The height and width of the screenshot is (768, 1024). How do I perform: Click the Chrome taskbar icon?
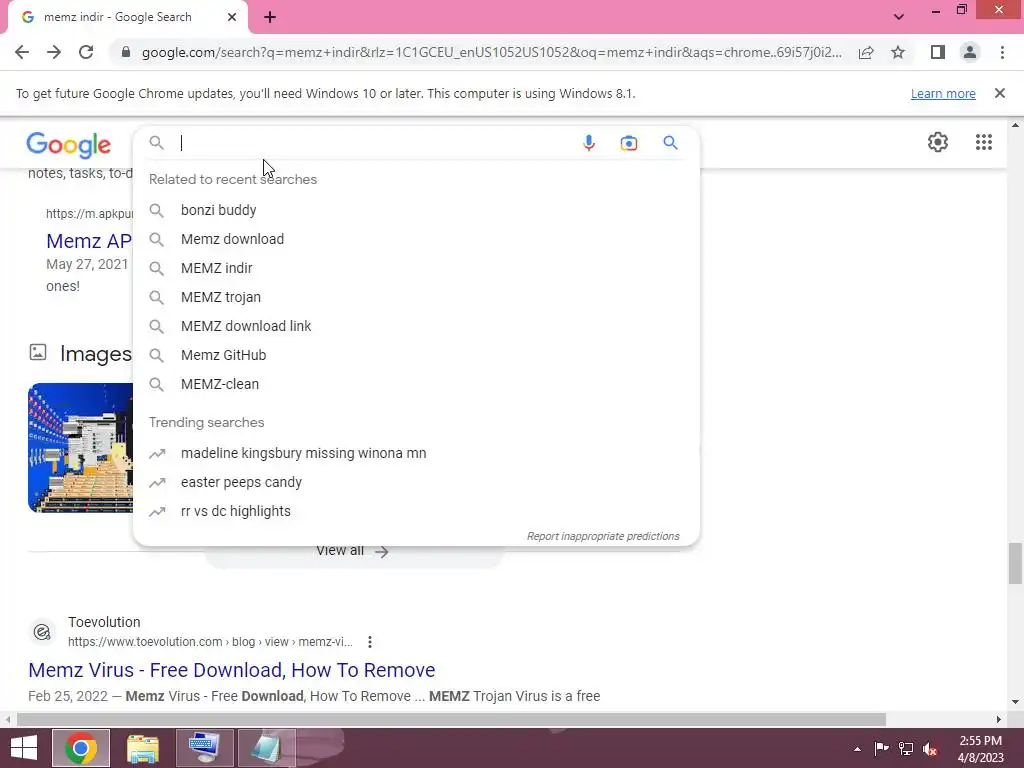pyautogui.click(x=81, y=748)
